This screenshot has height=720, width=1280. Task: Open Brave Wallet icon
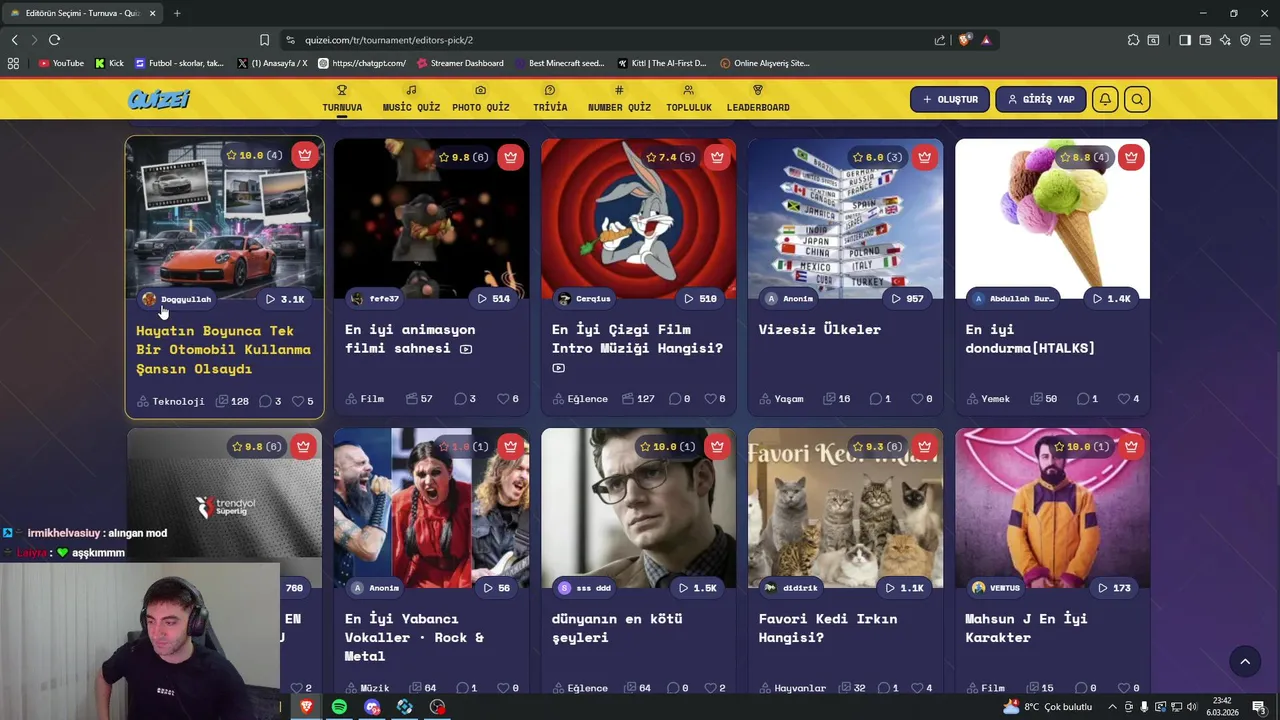pos(1205,40)
